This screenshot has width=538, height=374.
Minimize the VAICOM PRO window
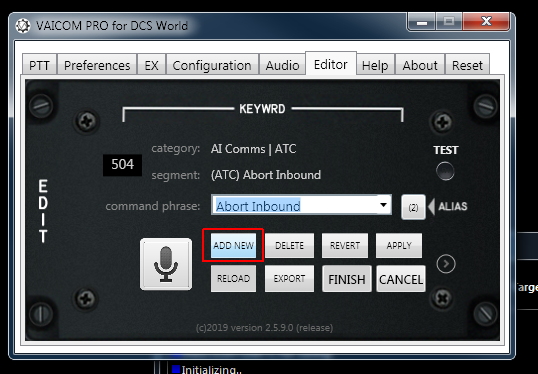(x=422, y=22)
